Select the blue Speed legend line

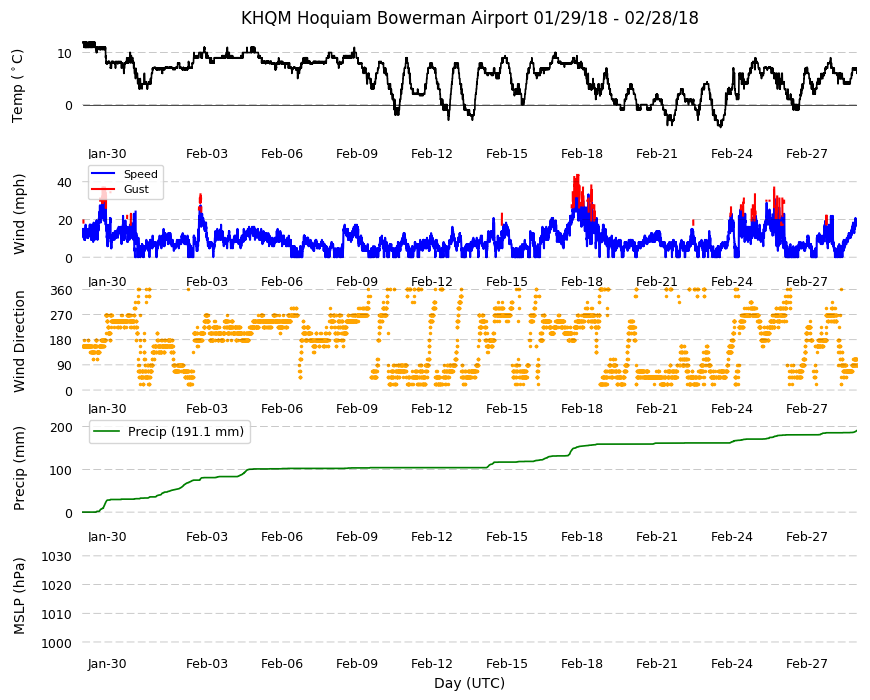[102, 174]
